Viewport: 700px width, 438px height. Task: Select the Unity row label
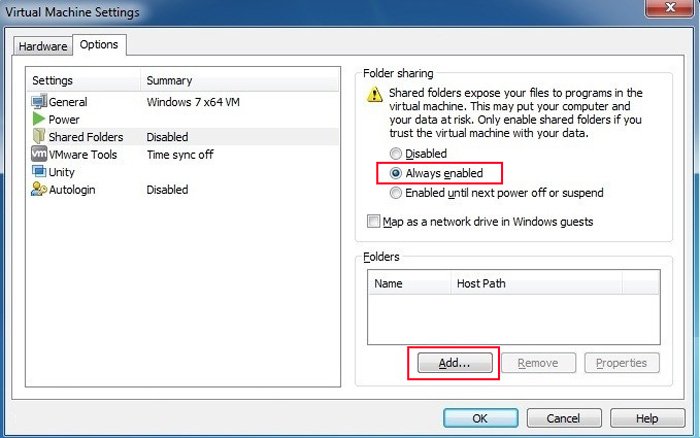pos(62,172)
